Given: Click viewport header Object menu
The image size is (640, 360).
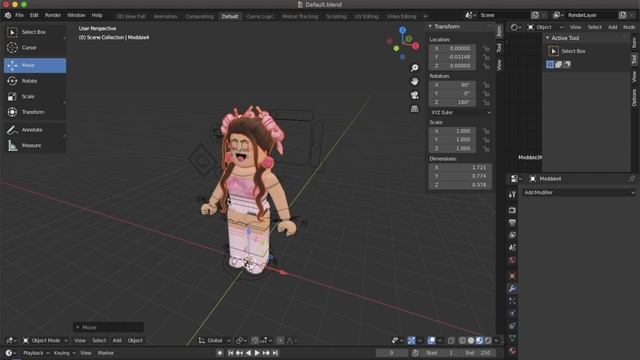Looking at the screenshot, I should (x=135, y=340).
